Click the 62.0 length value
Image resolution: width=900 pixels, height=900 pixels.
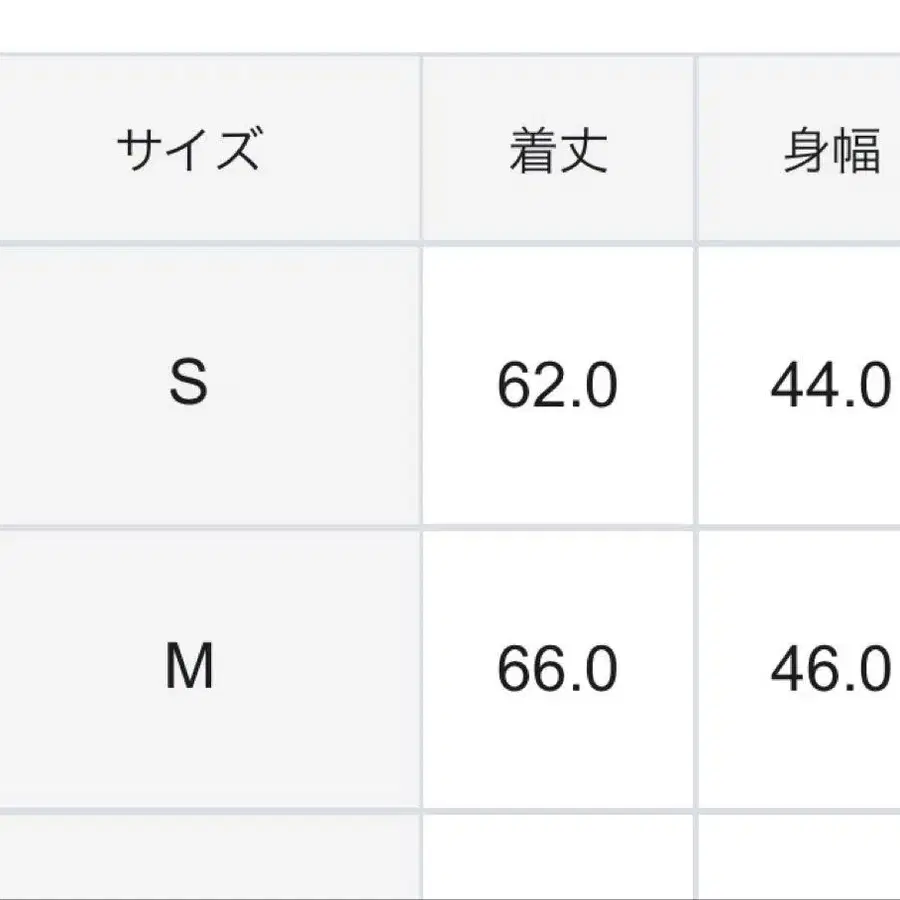point(557,387)
